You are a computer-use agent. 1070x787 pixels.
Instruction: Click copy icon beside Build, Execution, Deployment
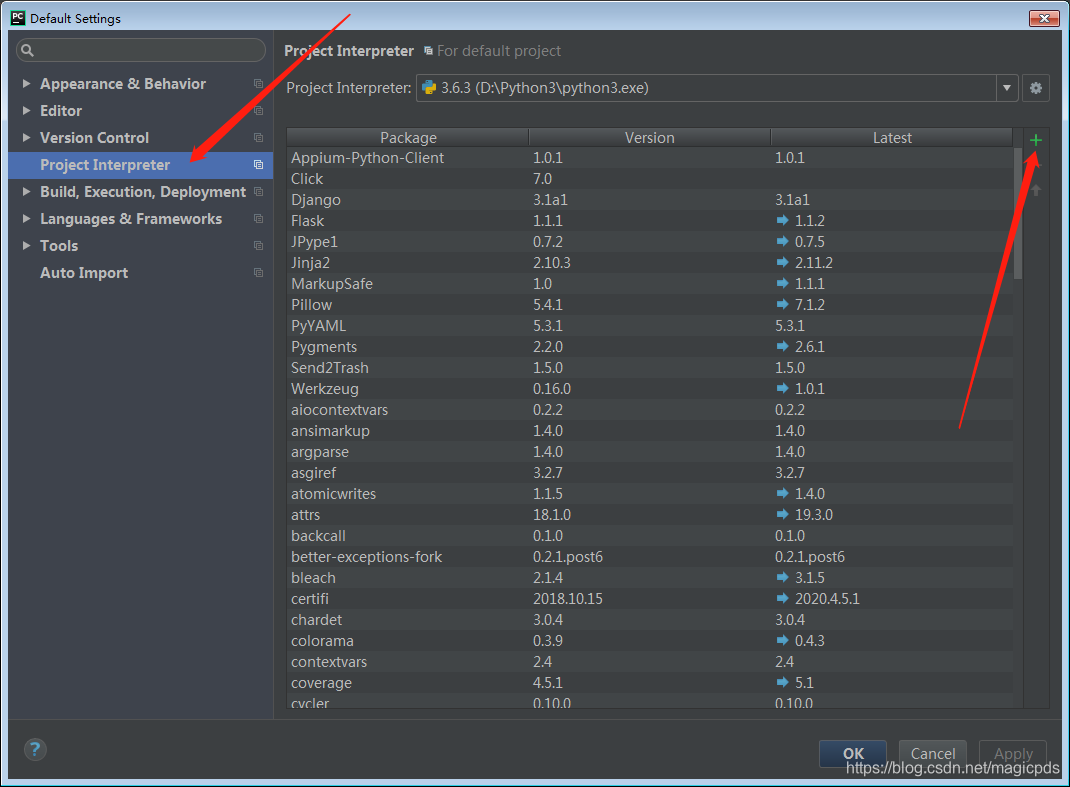[259, 192]
